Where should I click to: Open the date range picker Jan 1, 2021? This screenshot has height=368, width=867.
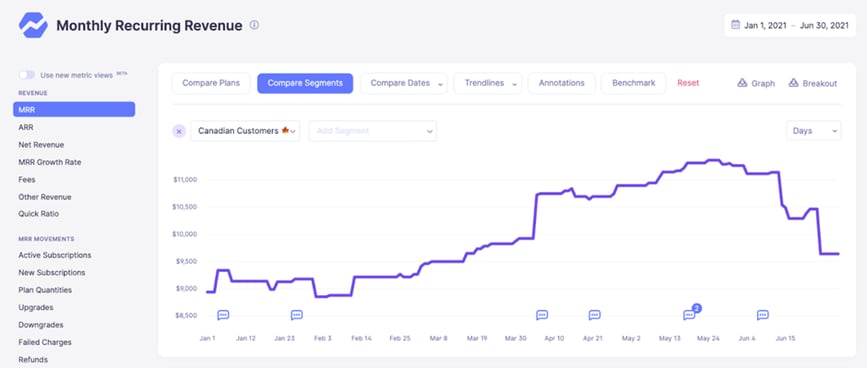[x=789, y=25]
